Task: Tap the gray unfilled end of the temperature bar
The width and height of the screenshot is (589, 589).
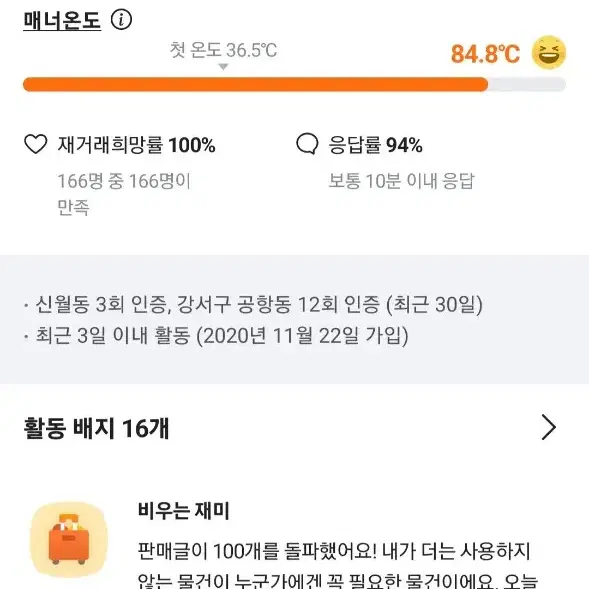Action: (527, 84)
